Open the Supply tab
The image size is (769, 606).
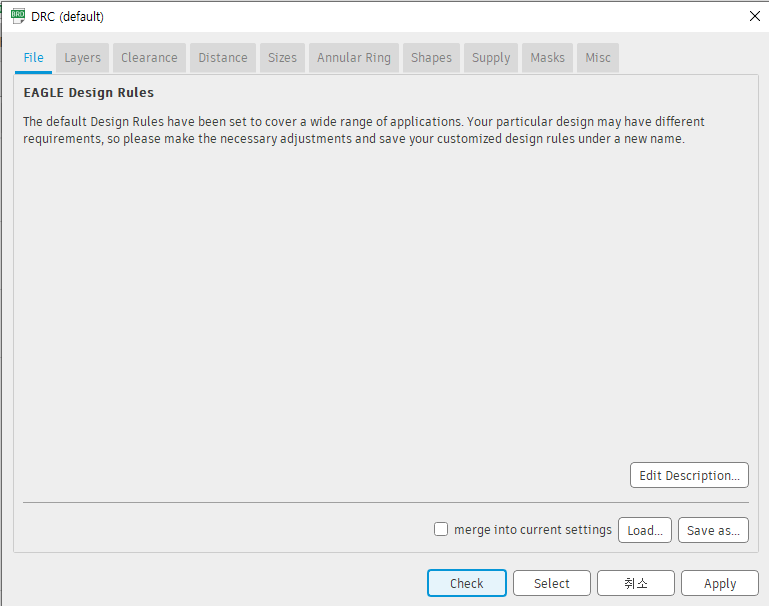pyautogui.click(x=491, y=58)
